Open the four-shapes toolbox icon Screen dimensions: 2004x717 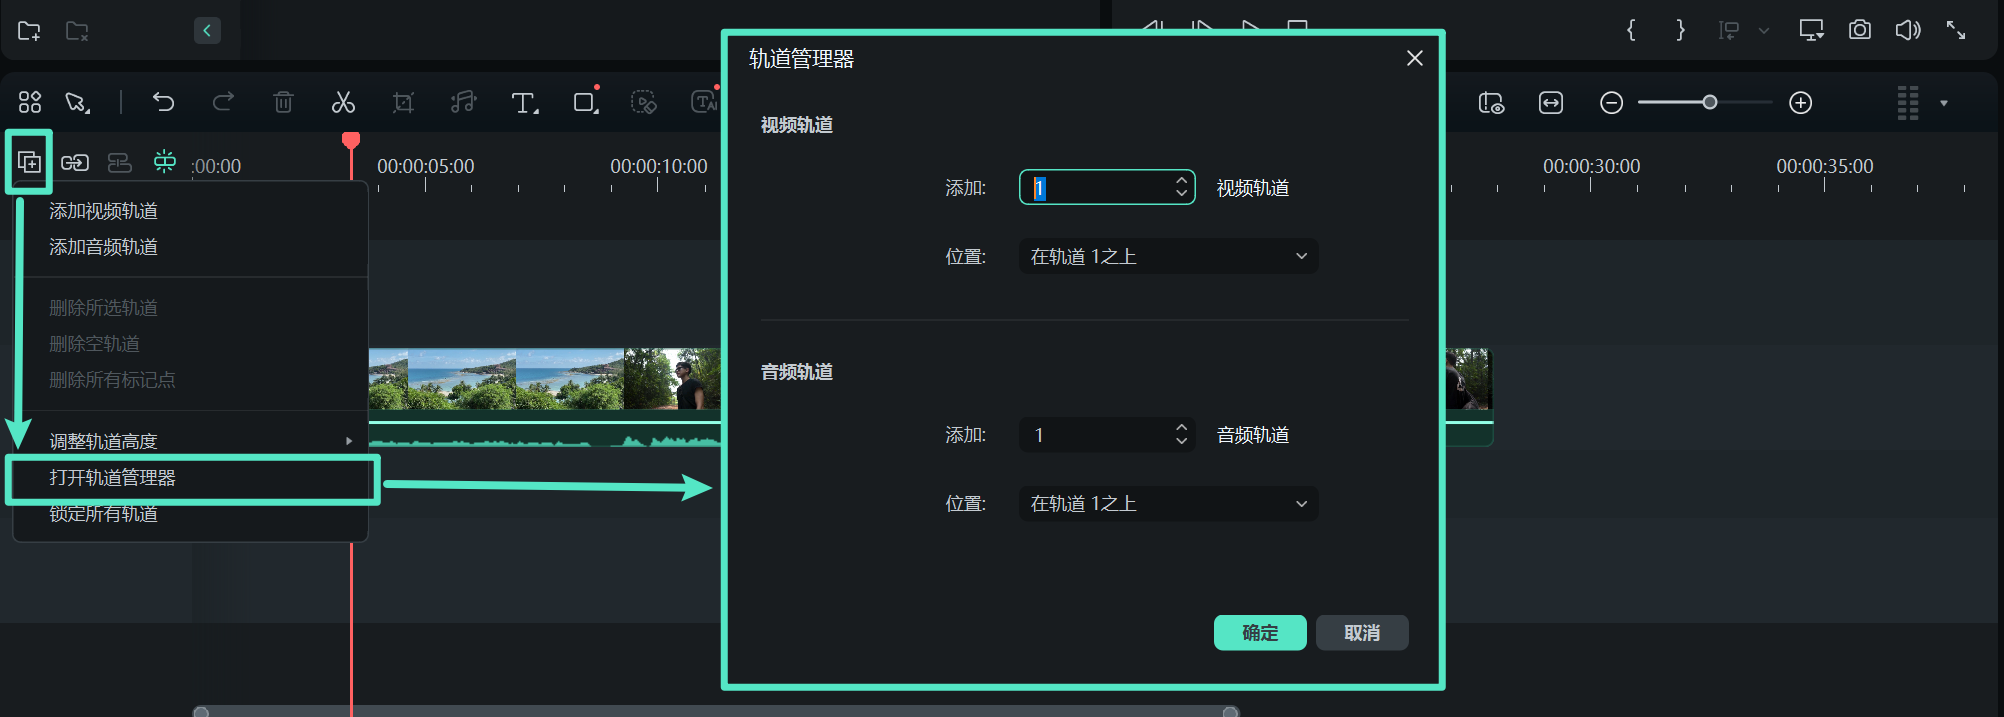(x=30, y=102)
